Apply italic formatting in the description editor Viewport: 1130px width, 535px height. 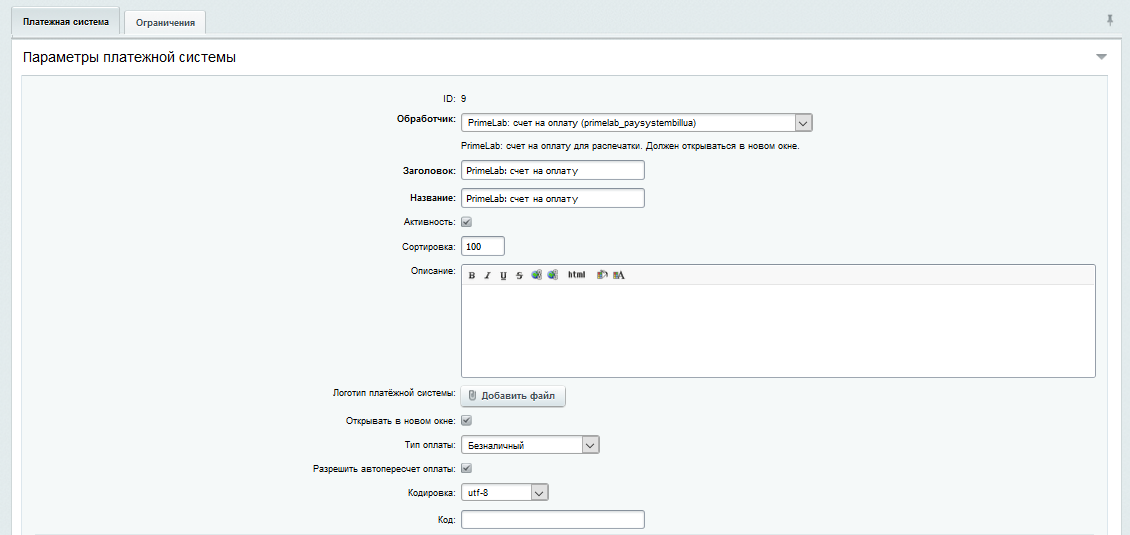(x=487, y=275)
